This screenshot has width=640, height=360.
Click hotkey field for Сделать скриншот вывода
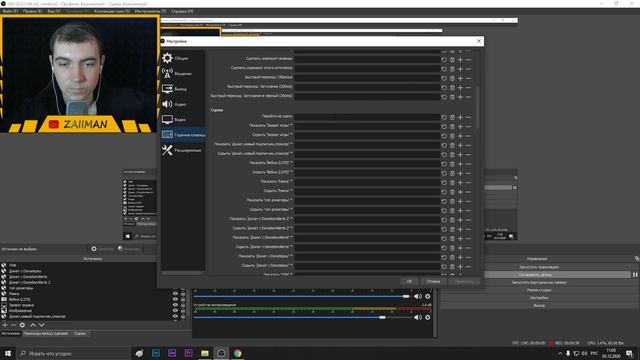(x=367, y=59)
